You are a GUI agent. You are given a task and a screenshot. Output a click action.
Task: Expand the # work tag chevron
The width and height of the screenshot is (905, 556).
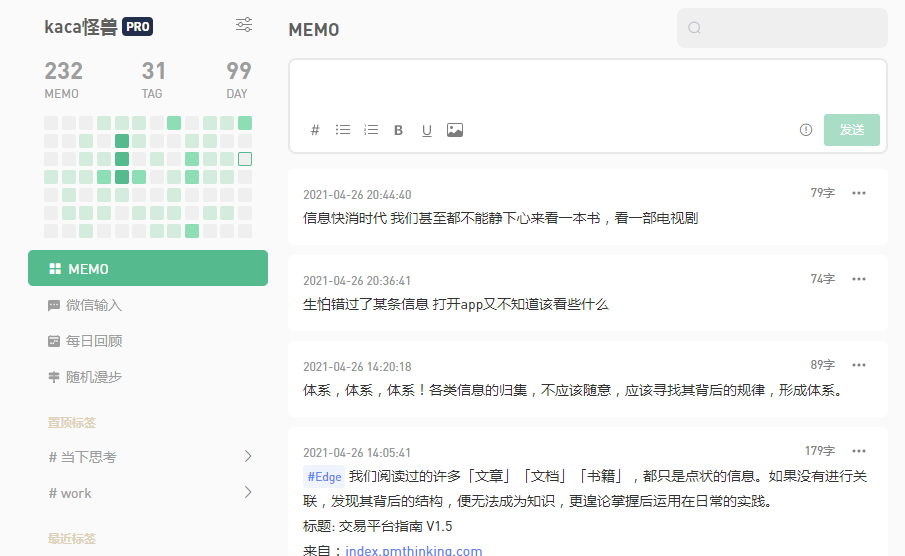[x=248, y=492]
